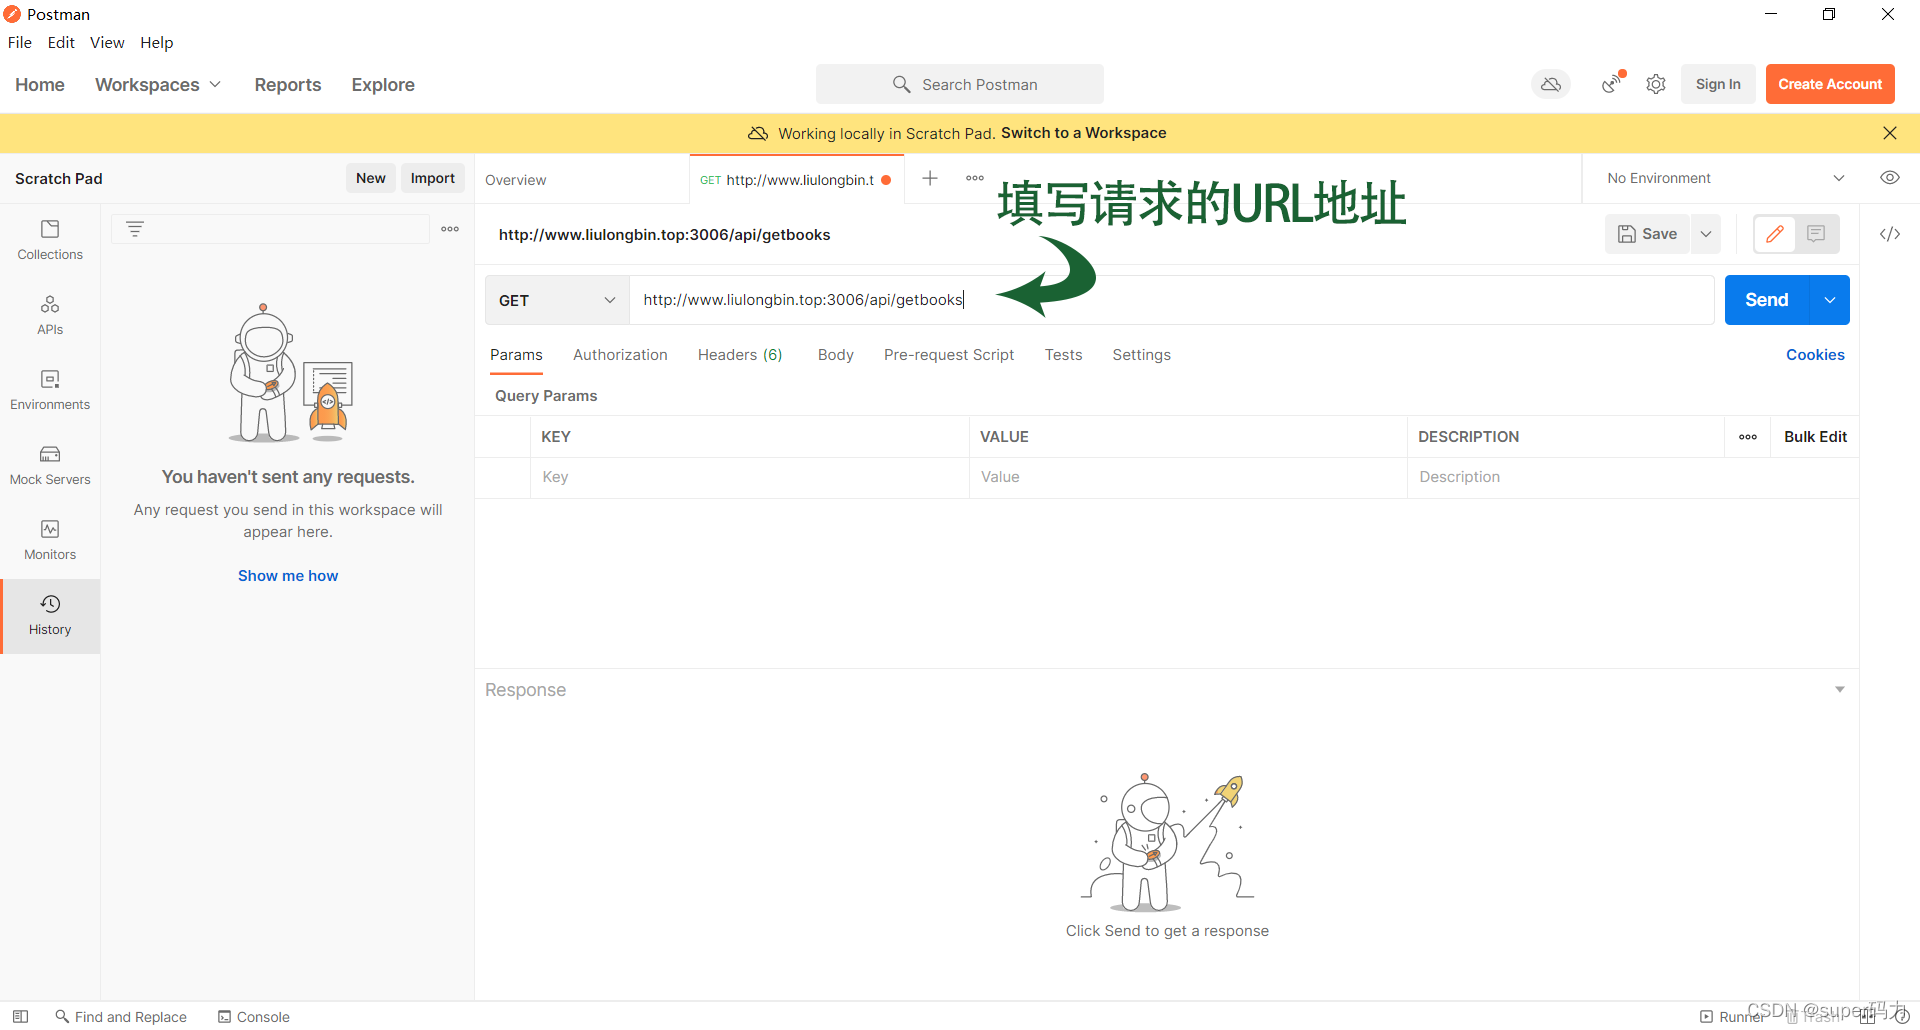Image resolution: width=1920 pixels, height=1030 pixels.
Task: Open the Collections sidebar panel
Action: point(50,240)
